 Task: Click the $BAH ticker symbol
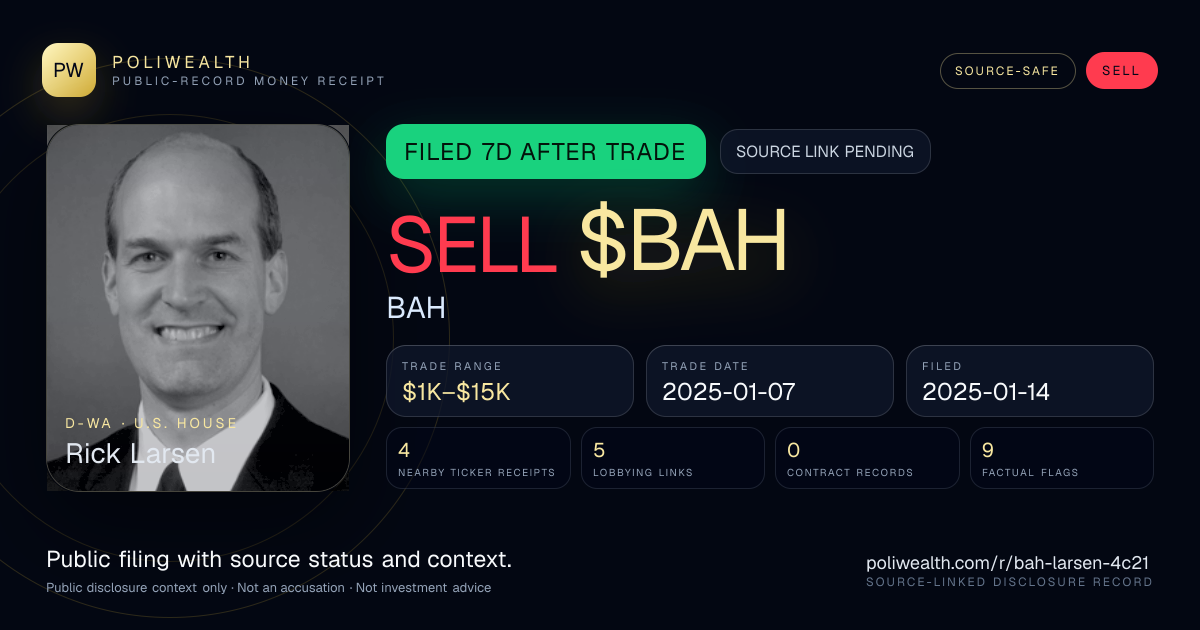pyautogui.click(x=683, y=241)
